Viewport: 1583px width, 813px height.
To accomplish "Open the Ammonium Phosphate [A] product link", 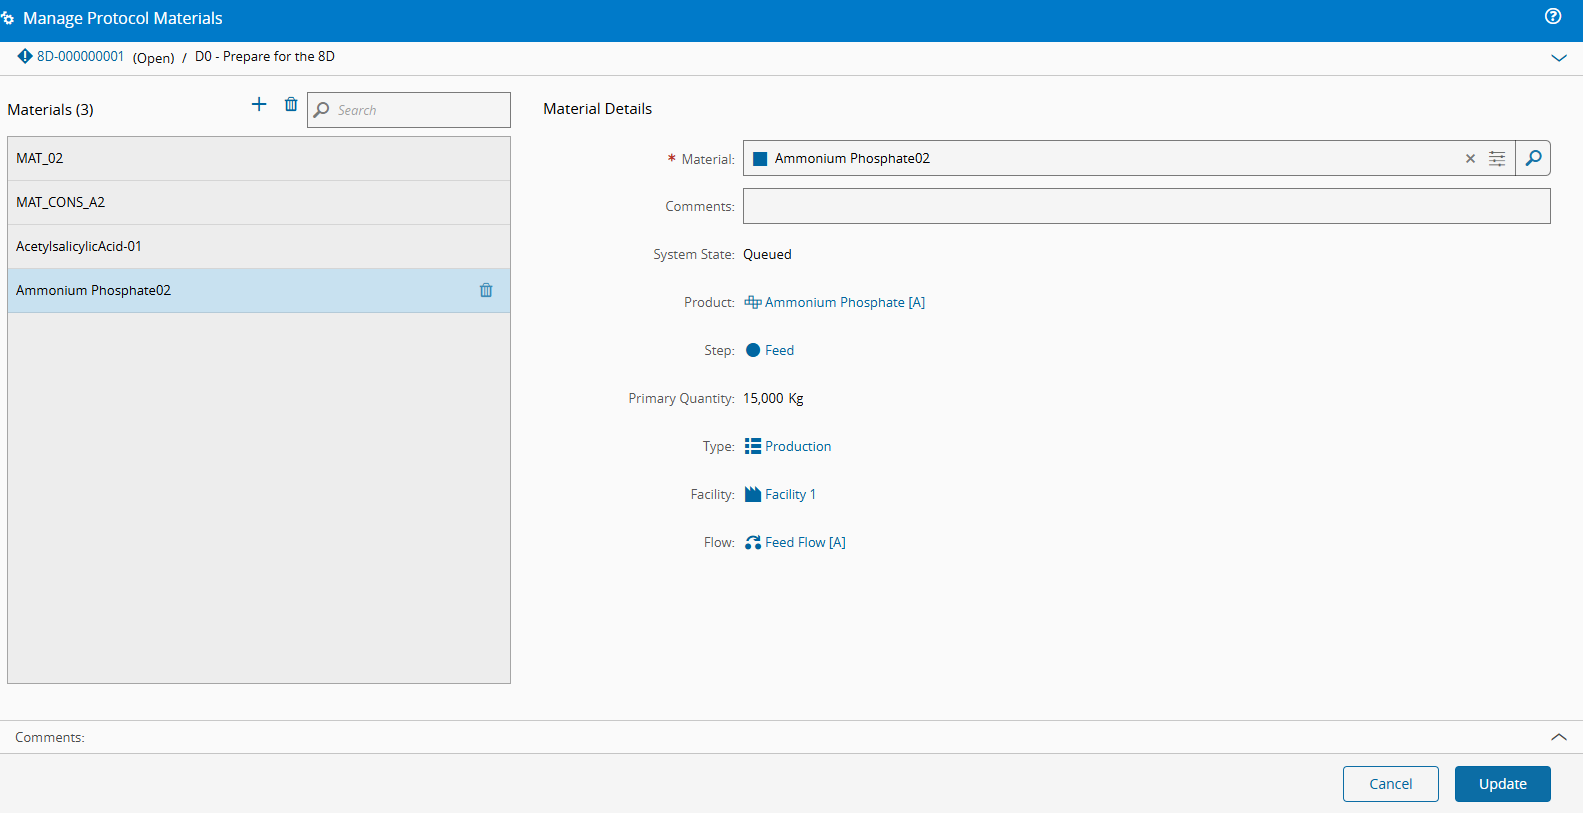I will 844,302.
